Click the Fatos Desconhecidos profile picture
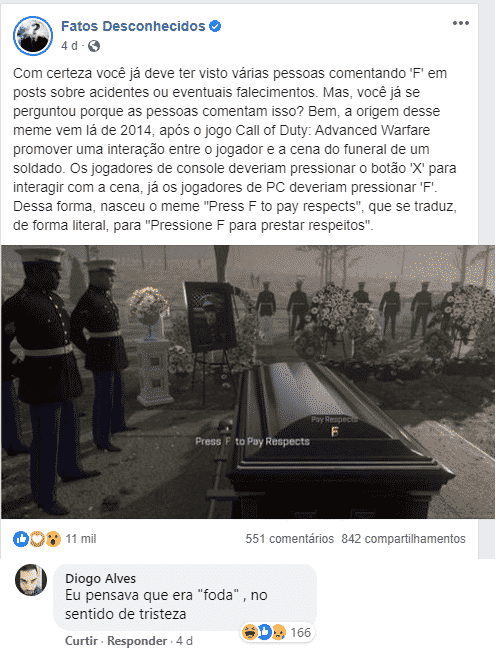Image resolution: width=496 pixels, height=652 pixels. pos(33,36)
